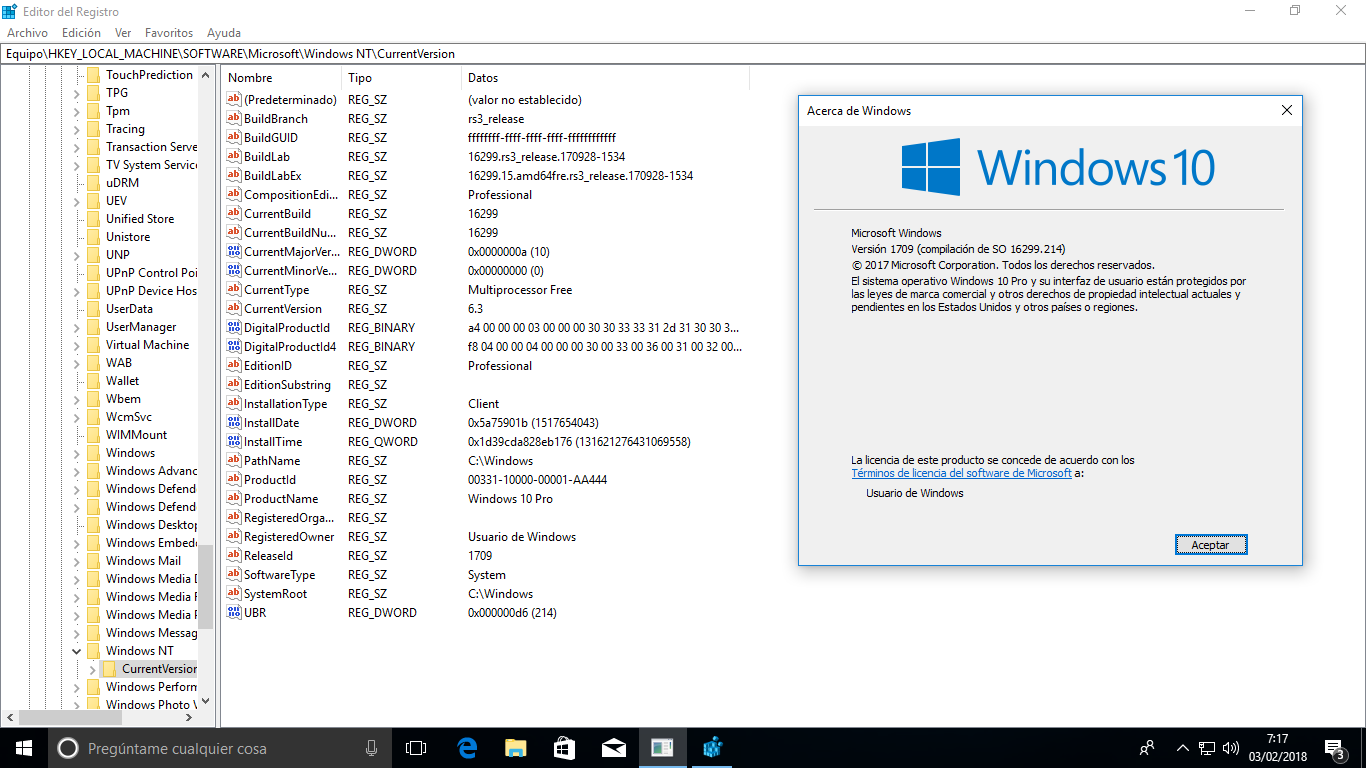Image resolution: width=1366 pixels, height=768 pixels.
Task: Launch Microsoft Edge from the taskbar
Action: 466,748
